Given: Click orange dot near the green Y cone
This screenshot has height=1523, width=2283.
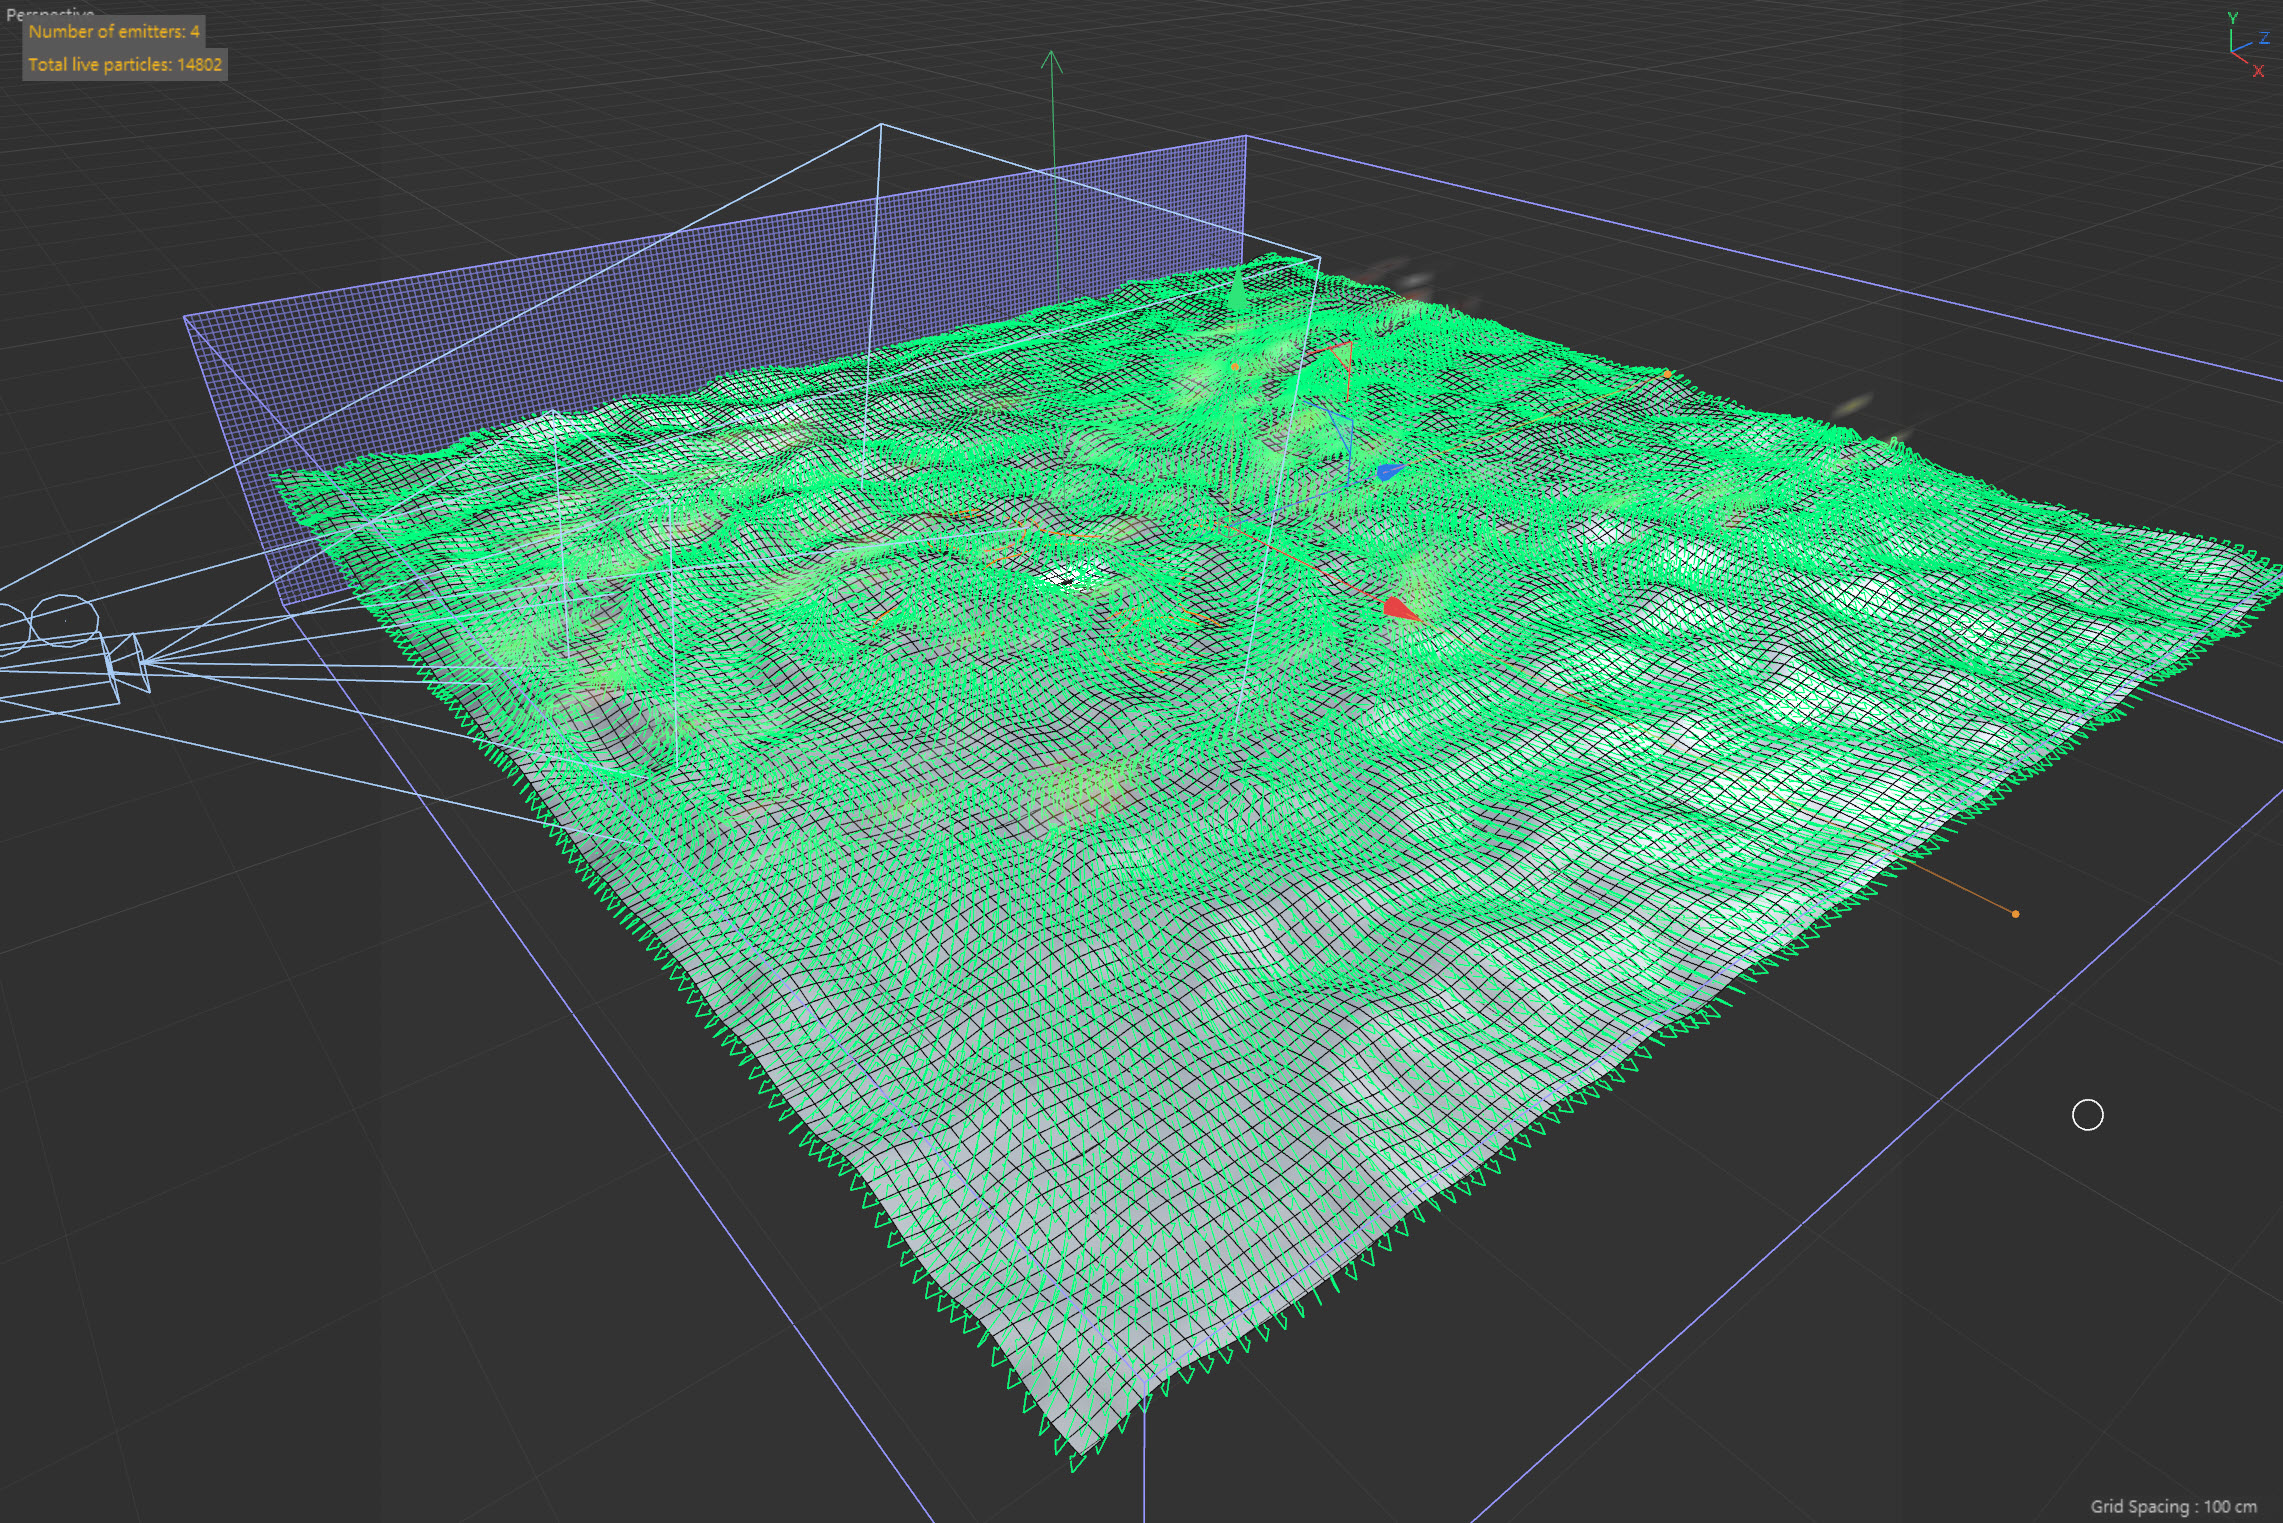Looking at the screenshot, I should [1236, 367].
